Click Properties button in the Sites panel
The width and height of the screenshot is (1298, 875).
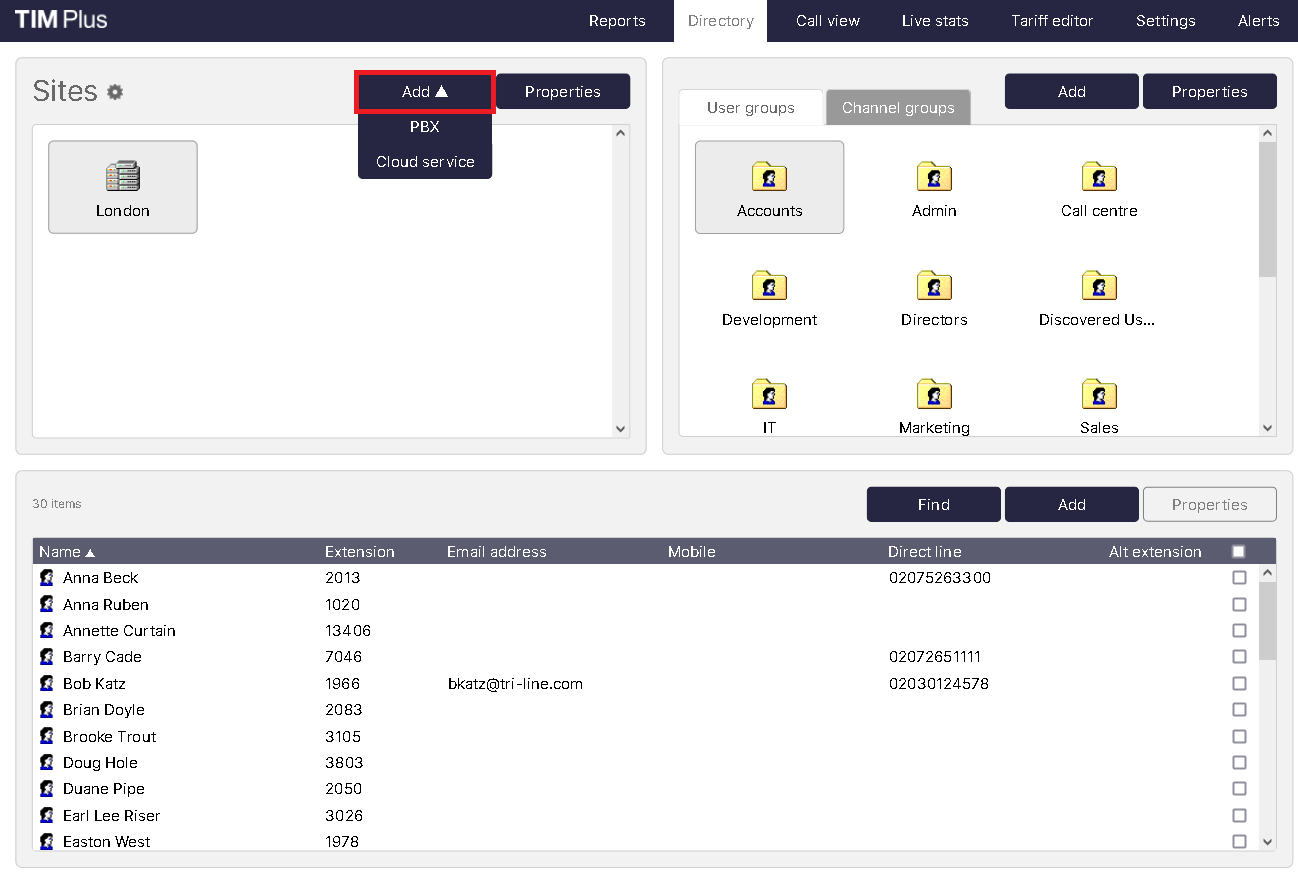563,91
